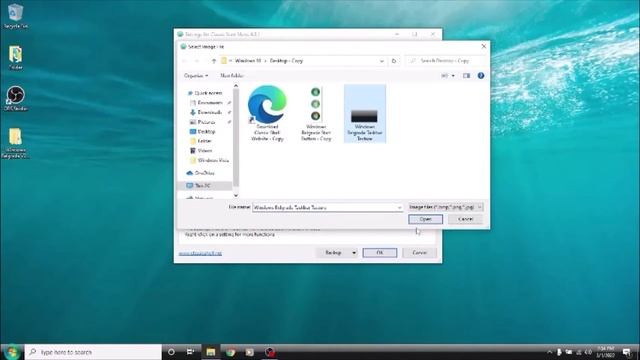This screenshot has width=640, height=360.
Task: Click the Start button on taskbar
Action: pos(11,352)
